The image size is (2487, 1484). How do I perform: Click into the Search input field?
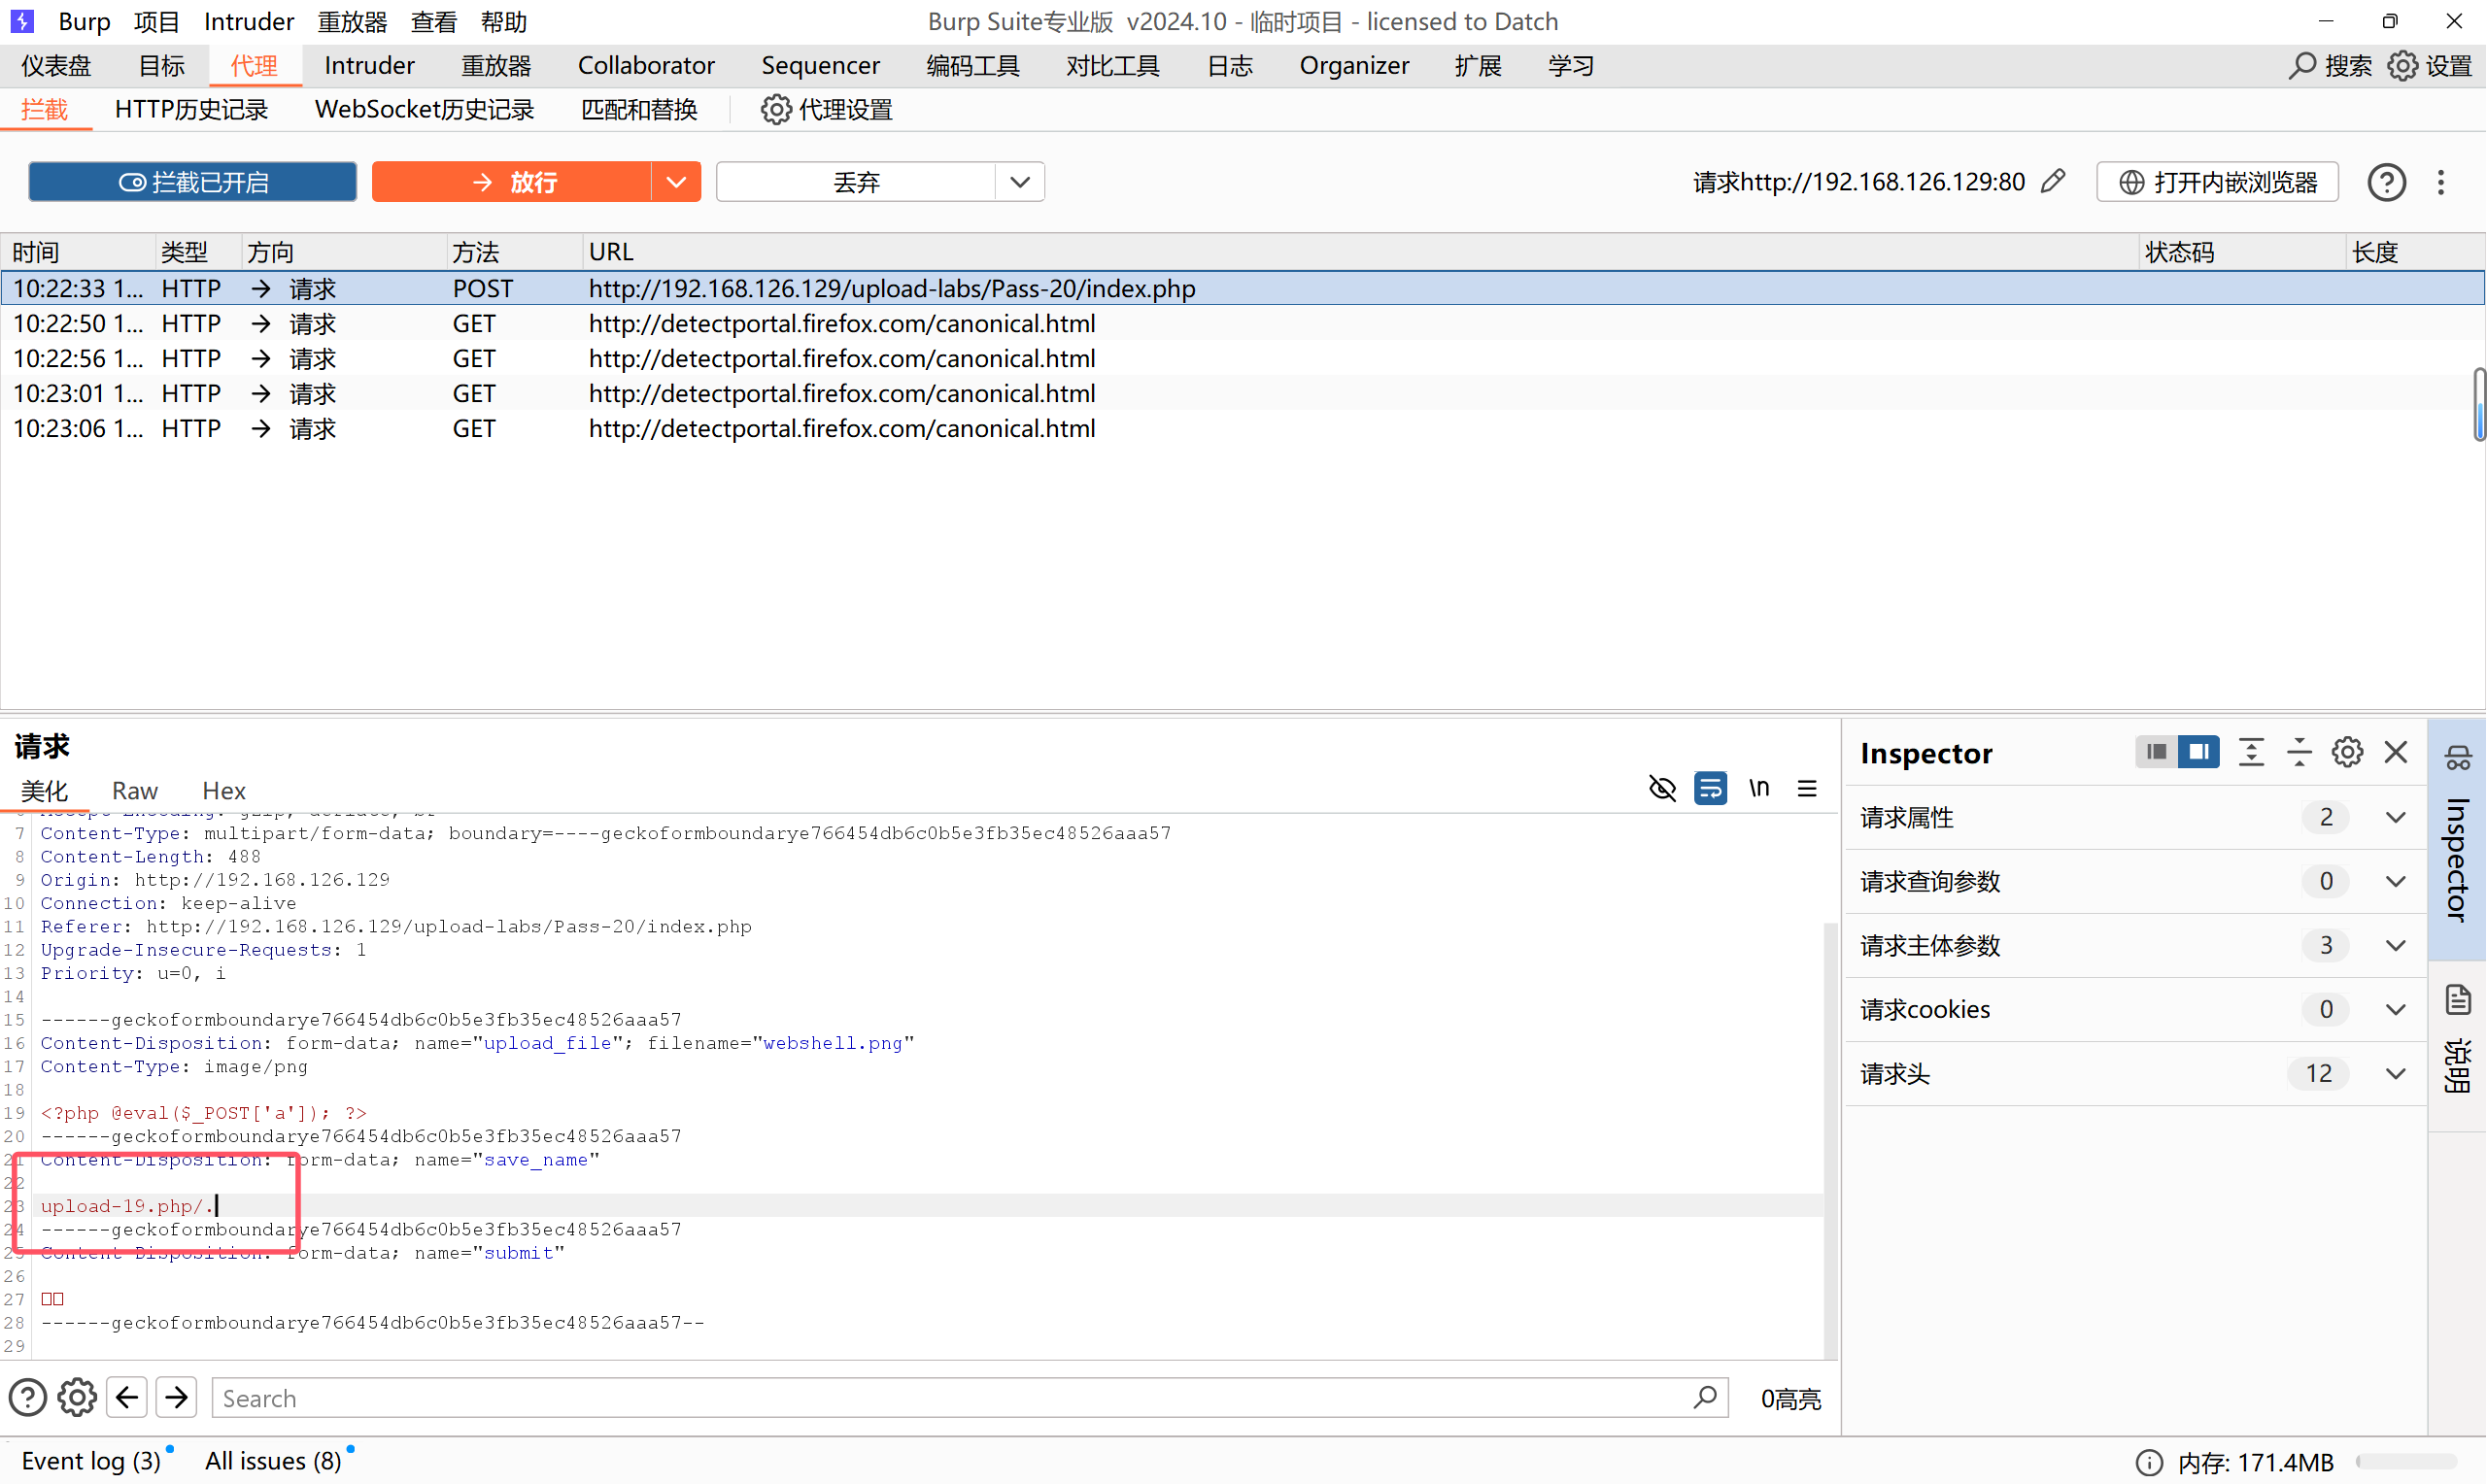[950, 1397]
